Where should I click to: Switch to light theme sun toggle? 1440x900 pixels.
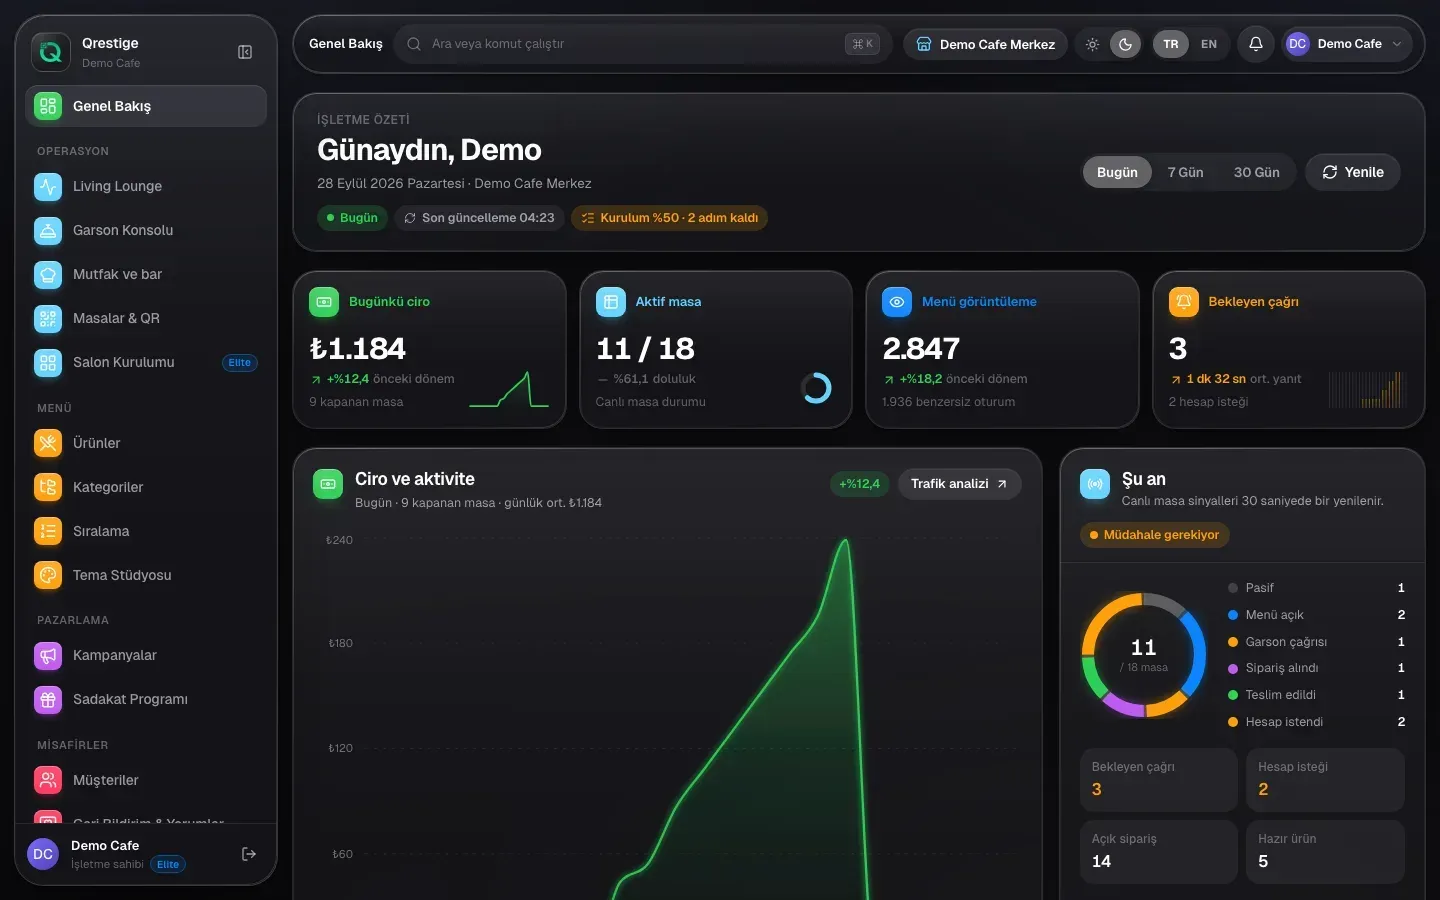pos(1093,44)
